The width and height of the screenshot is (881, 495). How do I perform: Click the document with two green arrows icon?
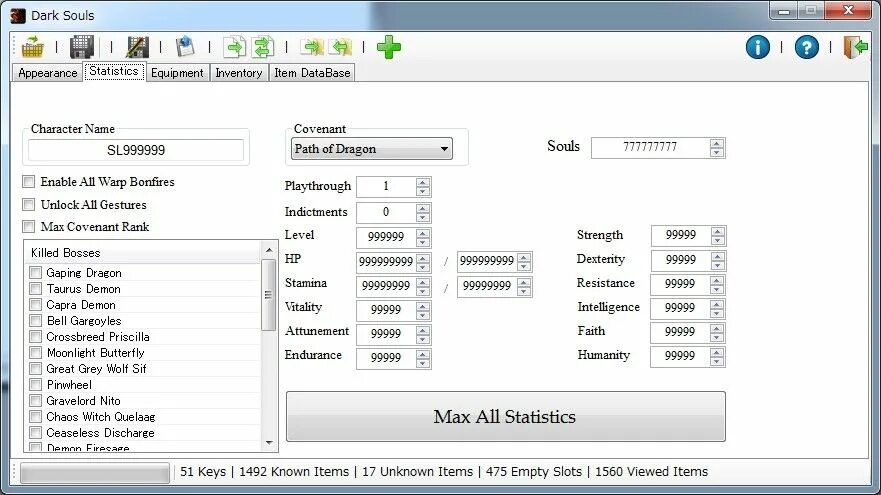262,47
